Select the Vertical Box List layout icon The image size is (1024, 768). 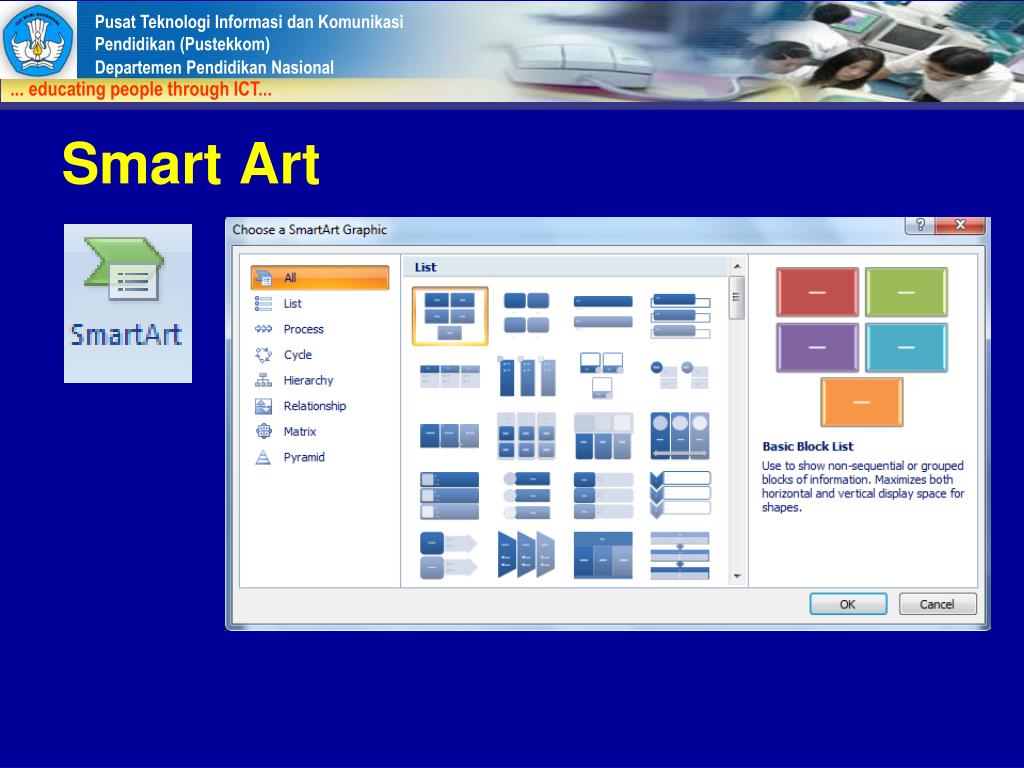(x=680, y=315)
